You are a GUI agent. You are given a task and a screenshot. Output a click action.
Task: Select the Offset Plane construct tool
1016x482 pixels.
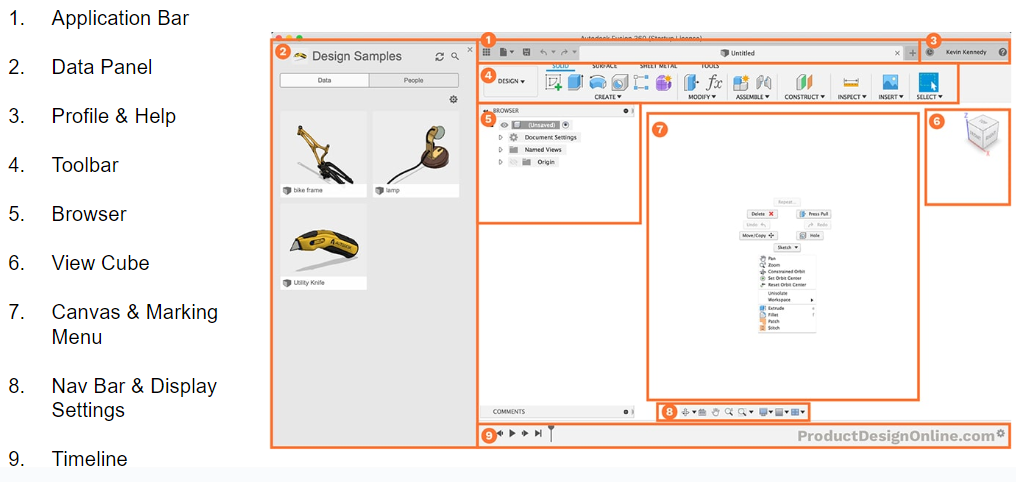point(804,82)
